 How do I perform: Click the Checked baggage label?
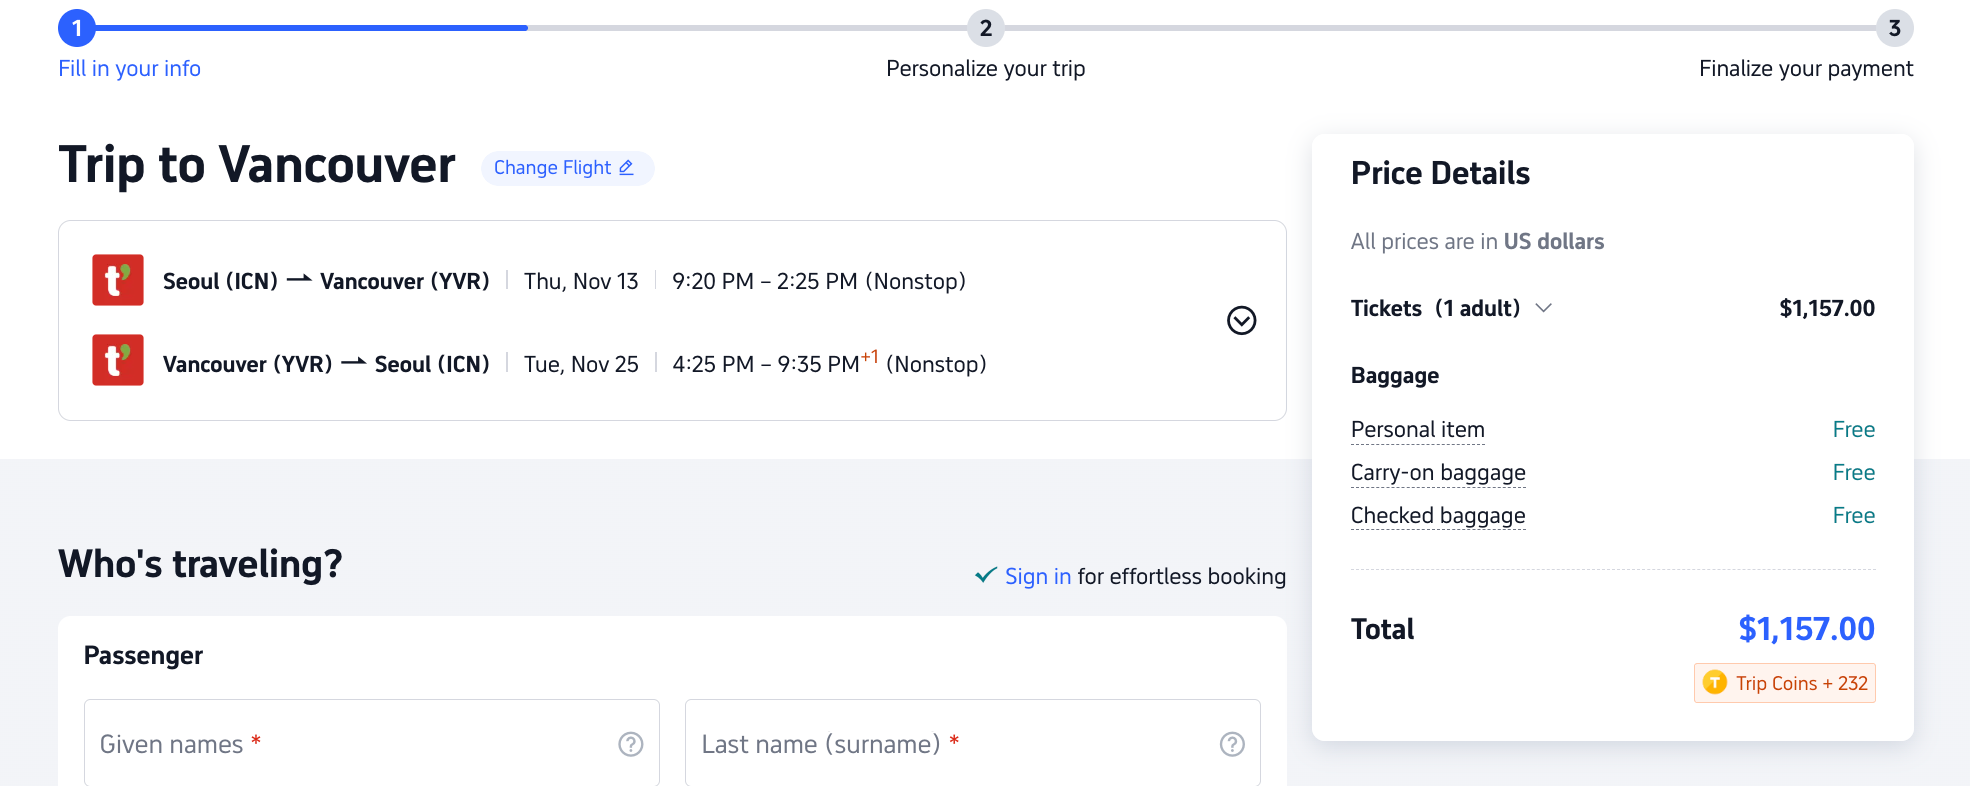click(1437, 516)
